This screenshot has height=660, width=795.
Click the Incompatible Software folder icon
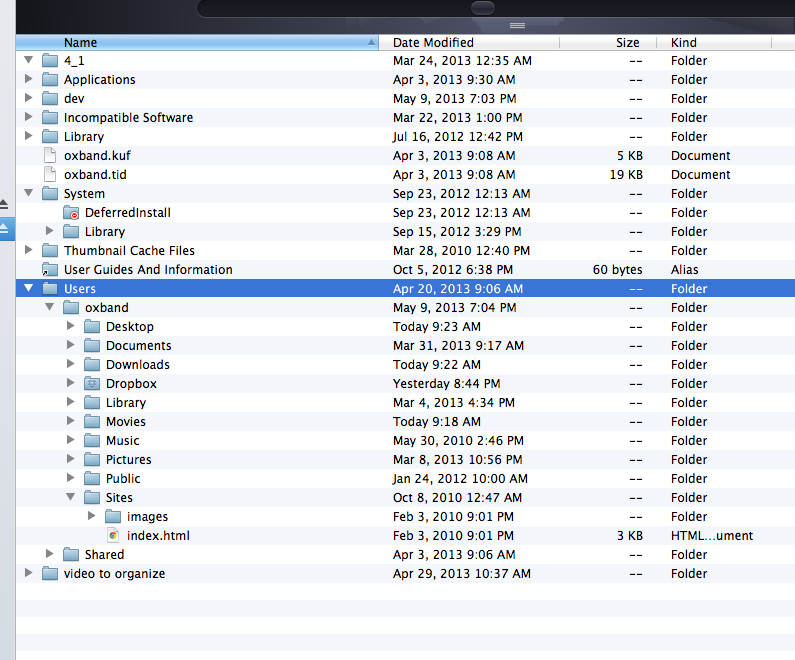click(50, 117)
